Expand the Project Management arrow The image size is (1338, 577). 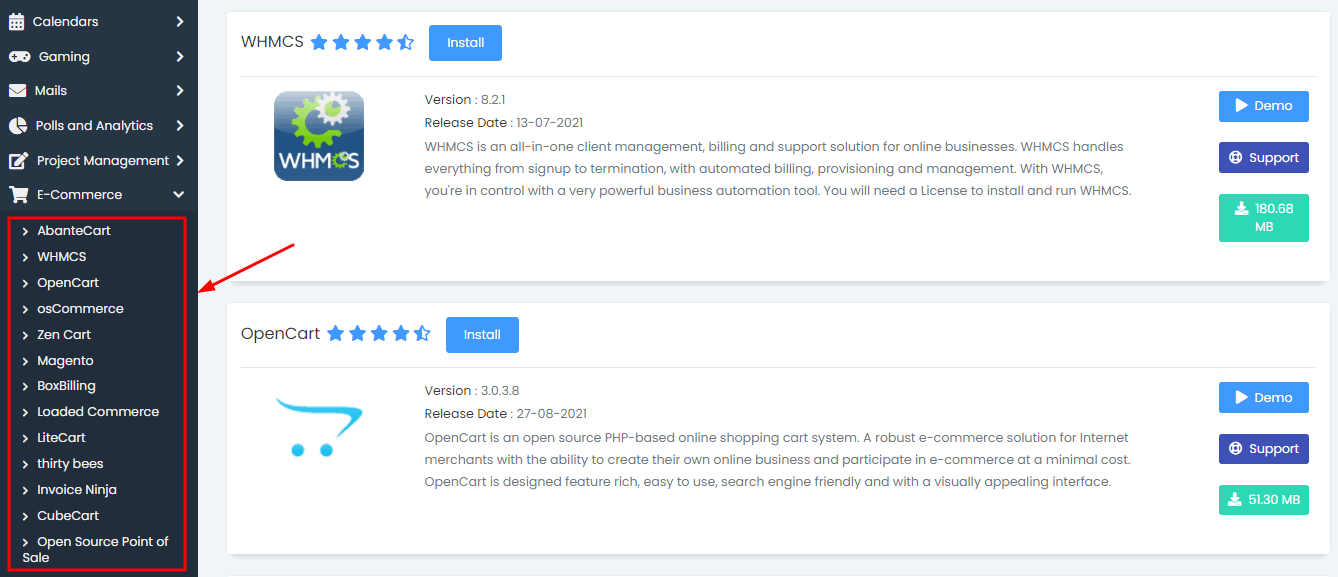pyautogui.click(x=179, y=160)
